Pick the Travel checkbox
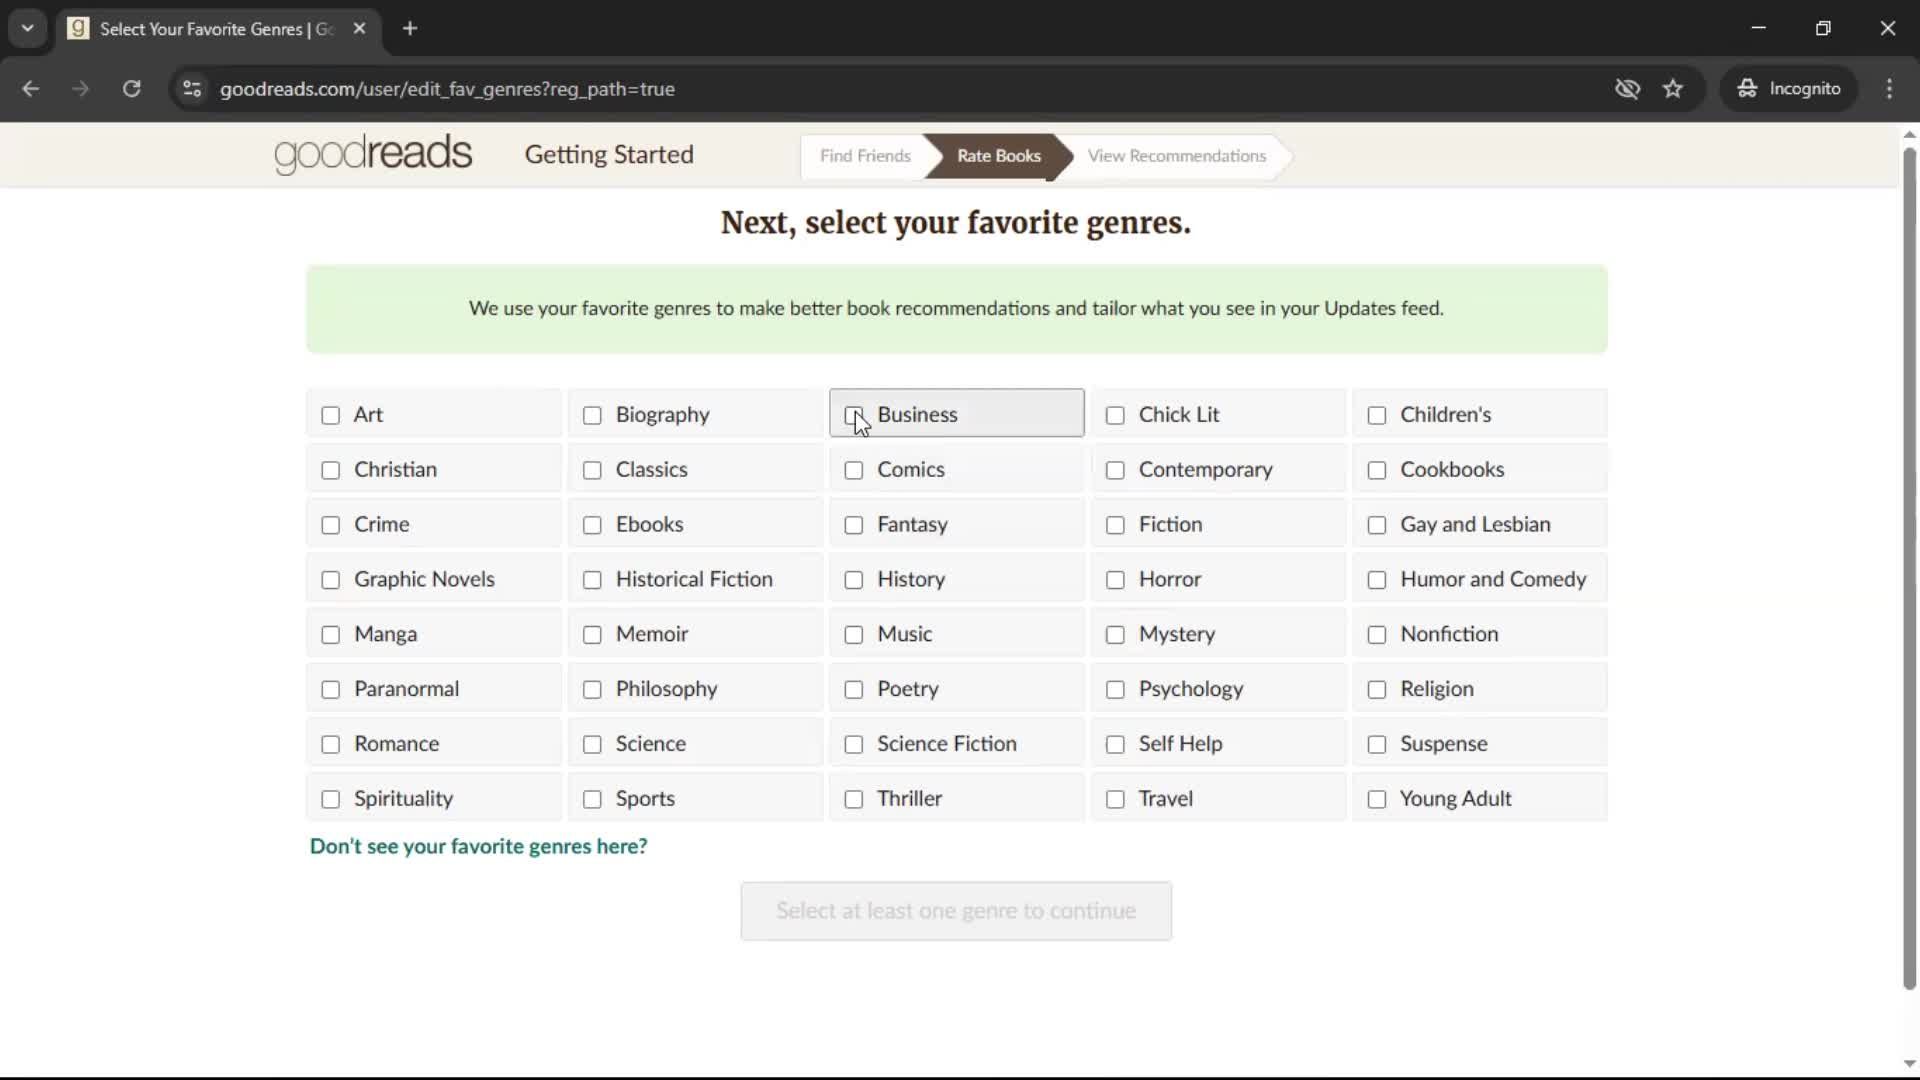This screenshot has height=1080, width=1920. [1115, 800]
